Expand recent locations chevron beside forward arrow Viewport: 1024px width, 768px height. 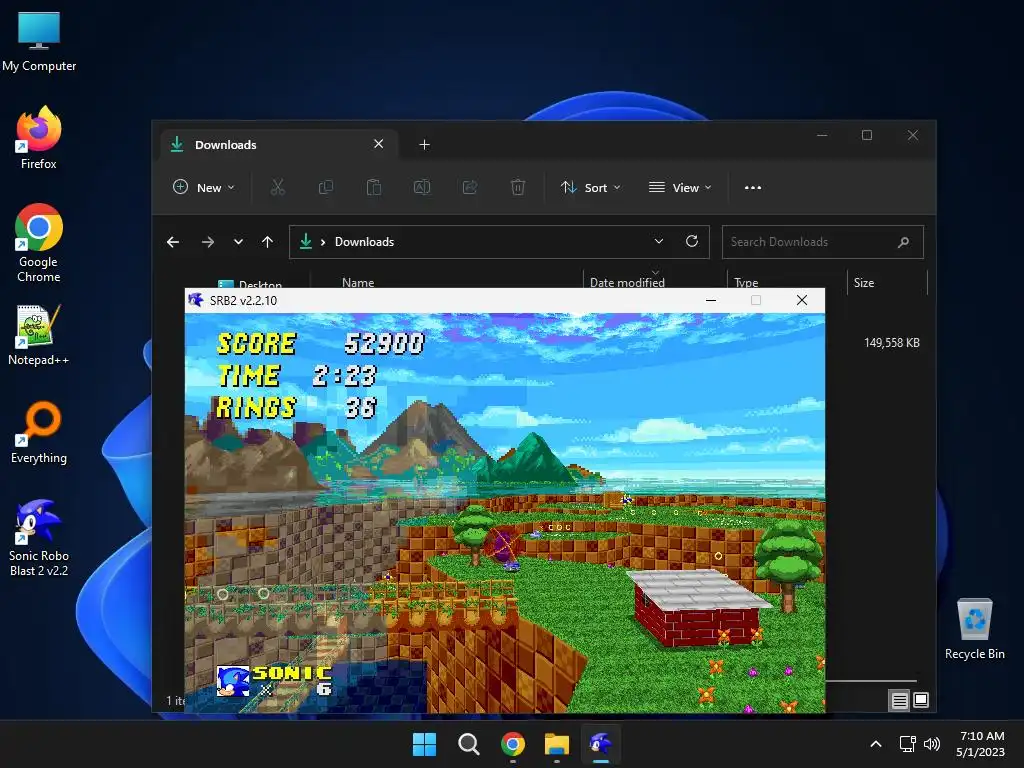238,242
